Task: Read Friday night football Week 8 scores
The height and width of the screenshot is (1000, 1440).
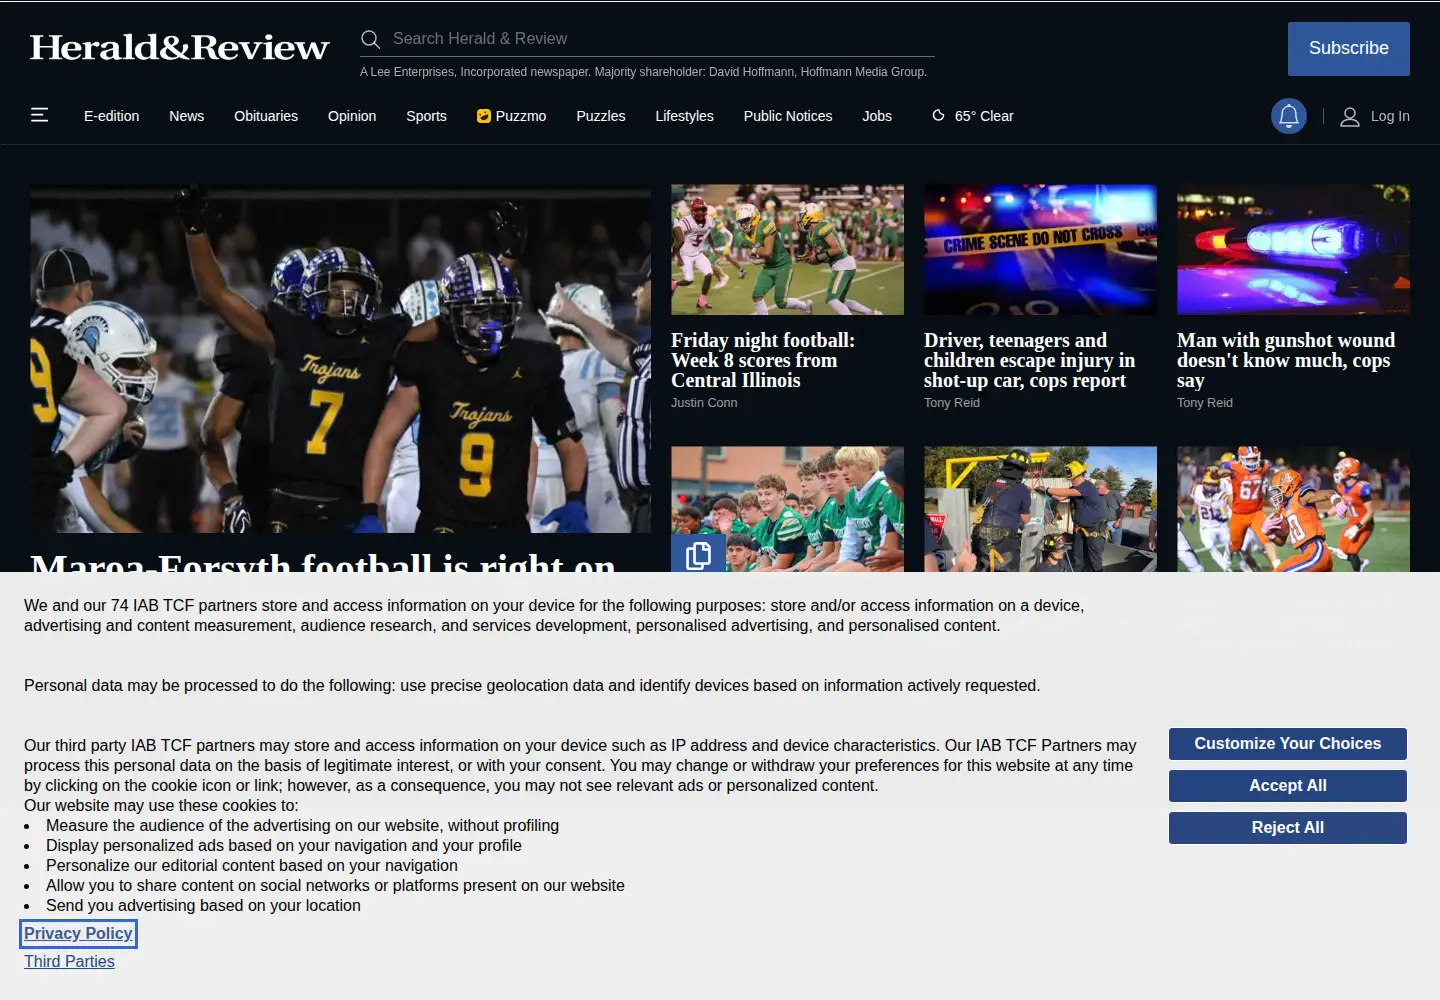Action: tap(763, 360)
